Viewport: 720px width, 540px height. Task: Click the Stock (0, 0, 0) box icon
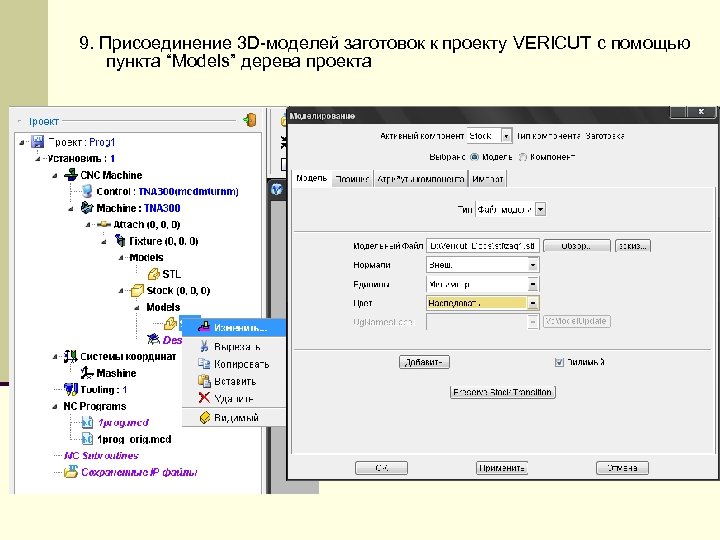pos(137,291)
